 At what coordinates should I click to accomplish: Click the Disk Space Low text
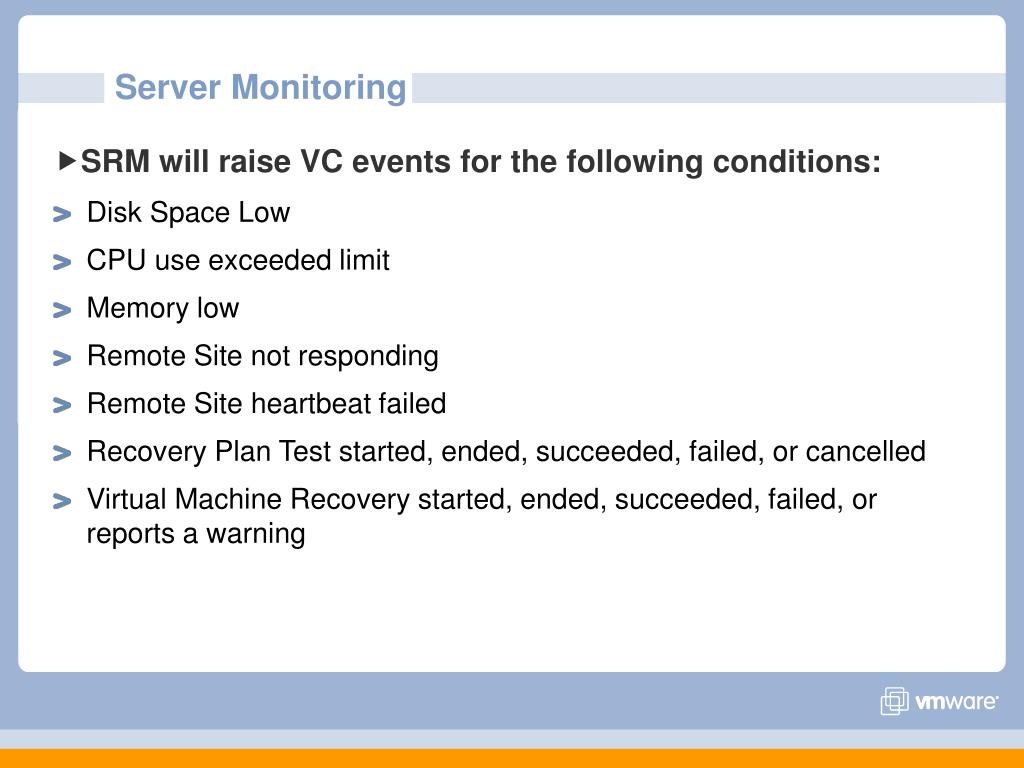click(x=188, y=213)
